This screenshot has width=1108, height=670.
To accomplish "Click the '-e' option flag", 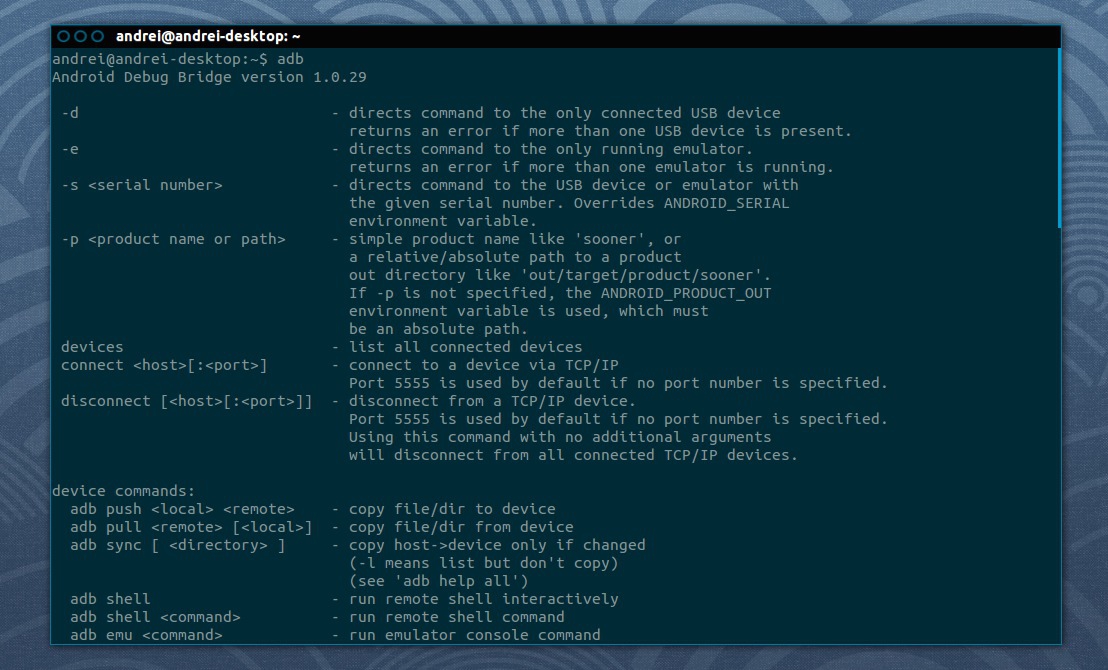I will click(70, 149).
